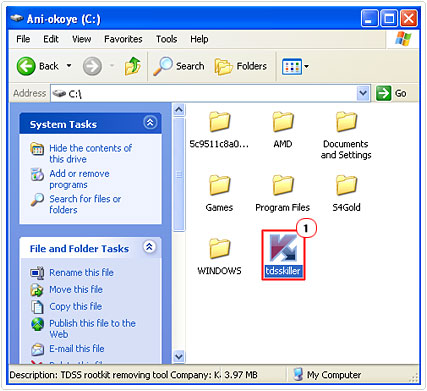Open the Search pane from toolbar
427x391 pixels.
(x=179, y=66)
